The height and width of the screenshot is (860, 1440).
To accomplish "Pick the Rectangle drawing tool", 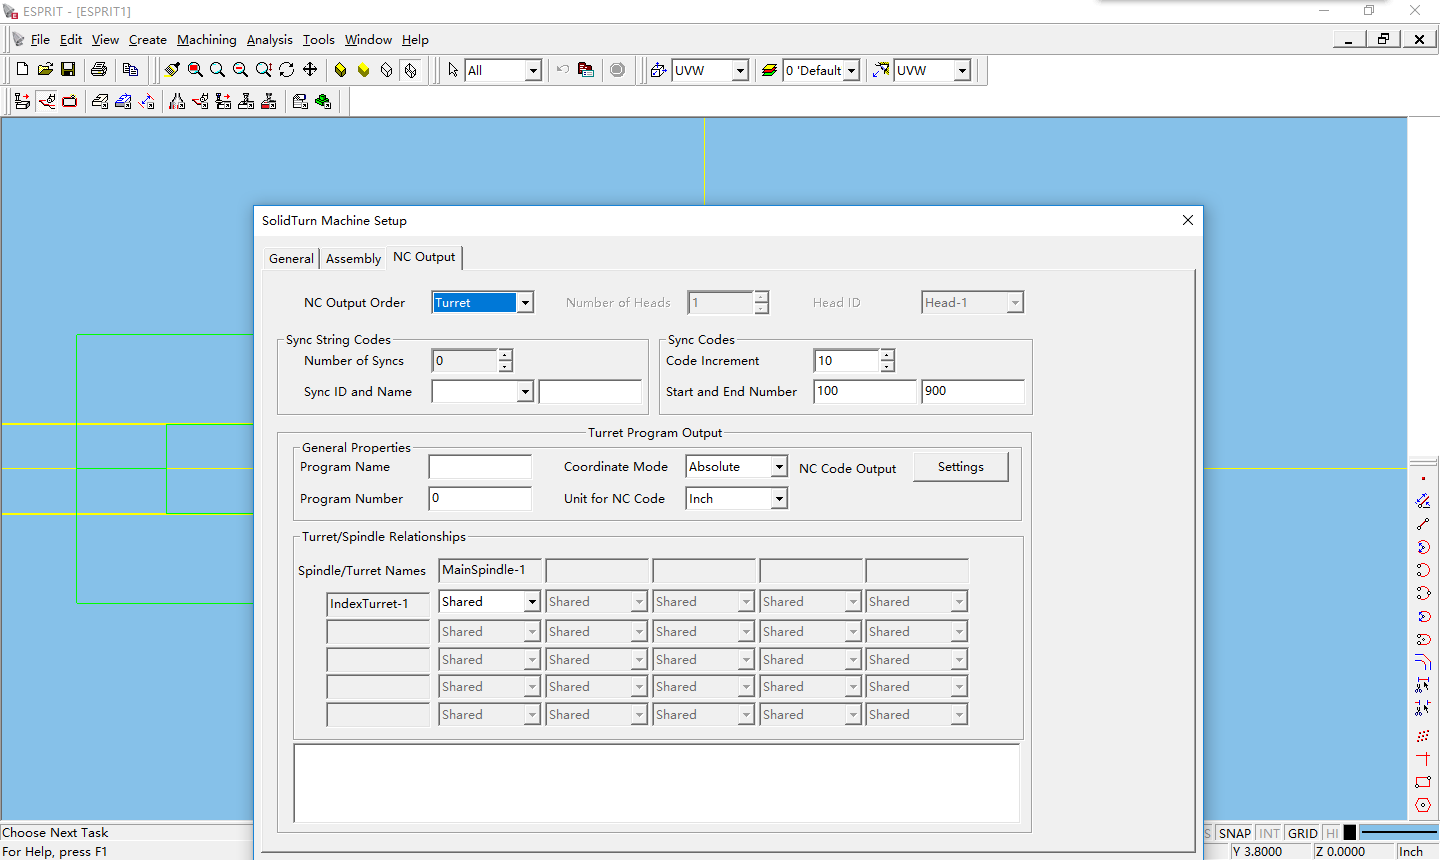I will point(1423,782).
